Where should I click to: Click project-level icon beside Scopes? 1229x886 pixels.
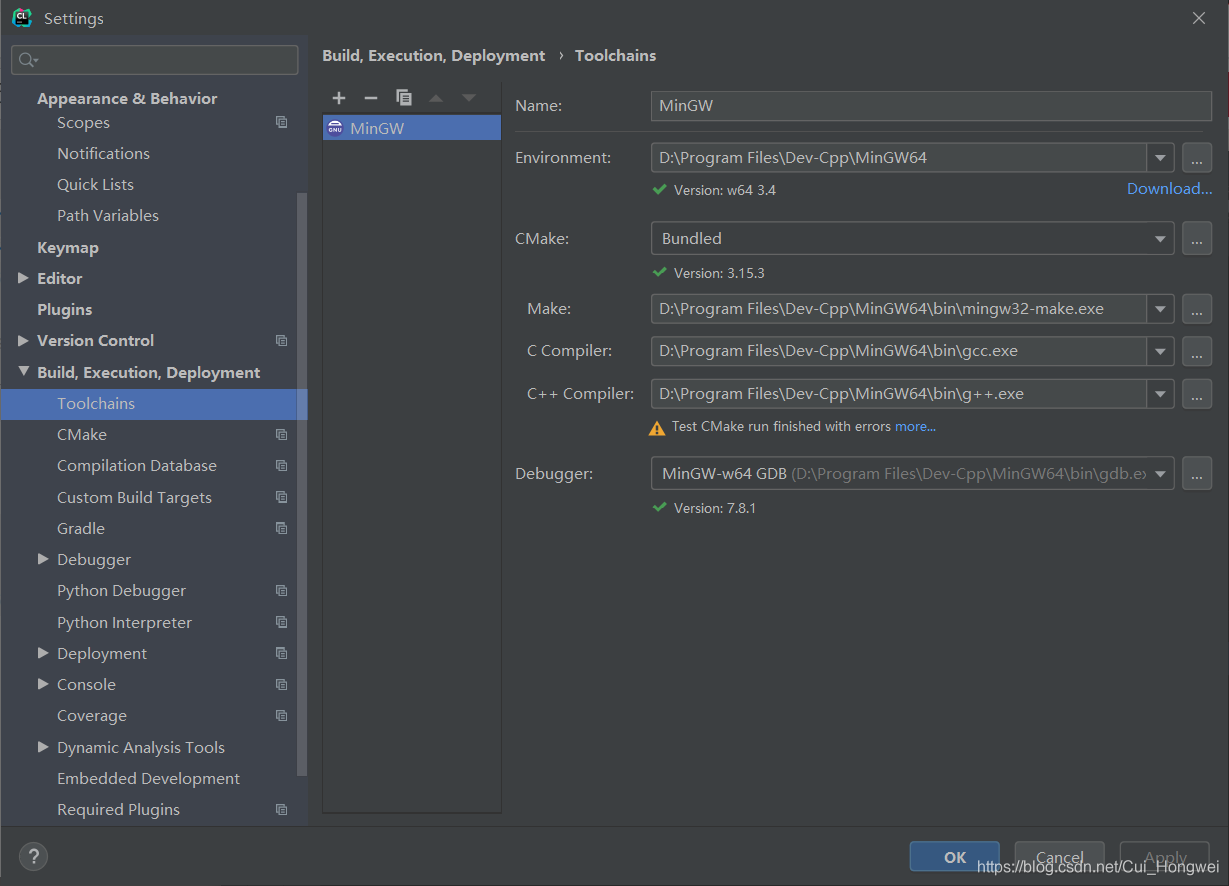click(x=281, y=122)
